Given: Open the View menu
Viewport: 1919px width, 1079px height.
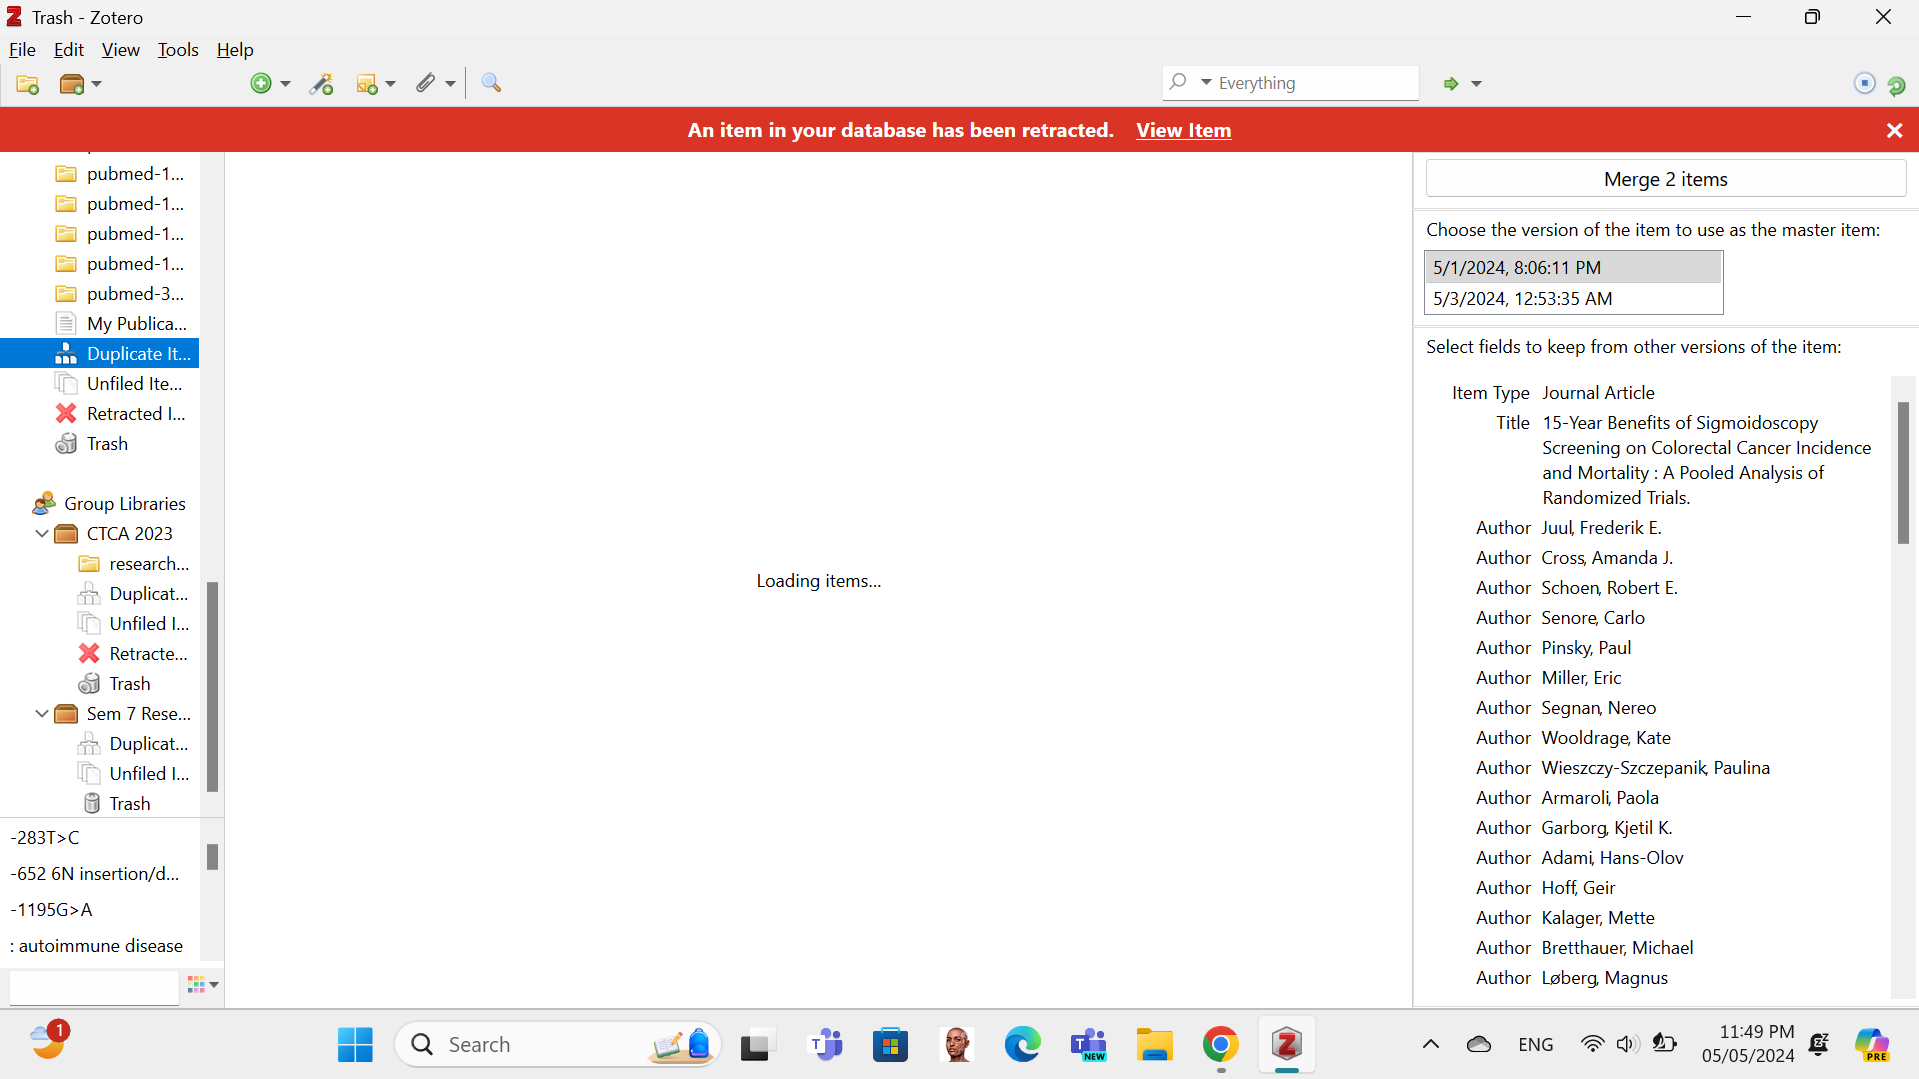Looking at the screenshot, I should point(121,49).
